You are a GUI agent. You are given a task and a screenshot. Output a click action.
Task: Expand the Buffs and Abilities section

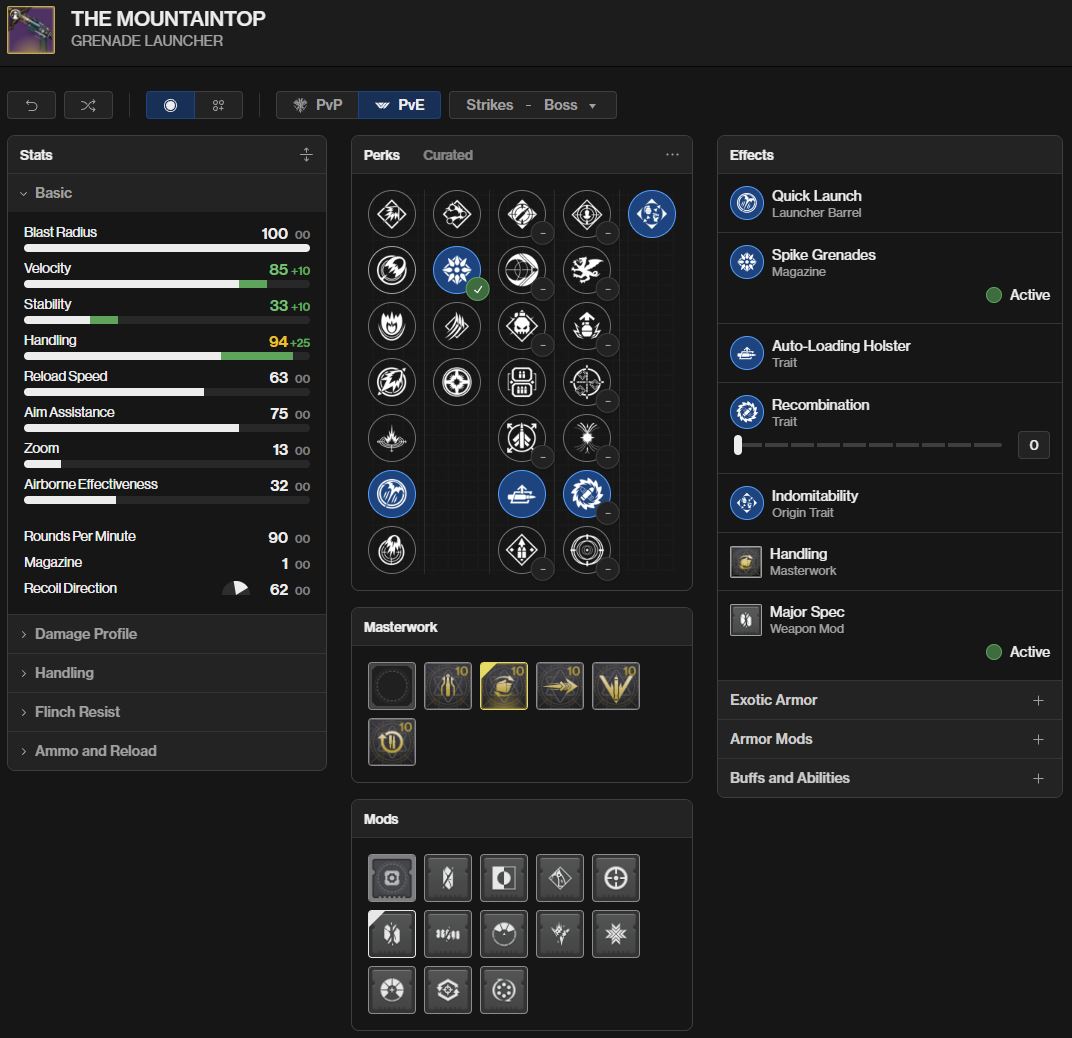point(889,778)
